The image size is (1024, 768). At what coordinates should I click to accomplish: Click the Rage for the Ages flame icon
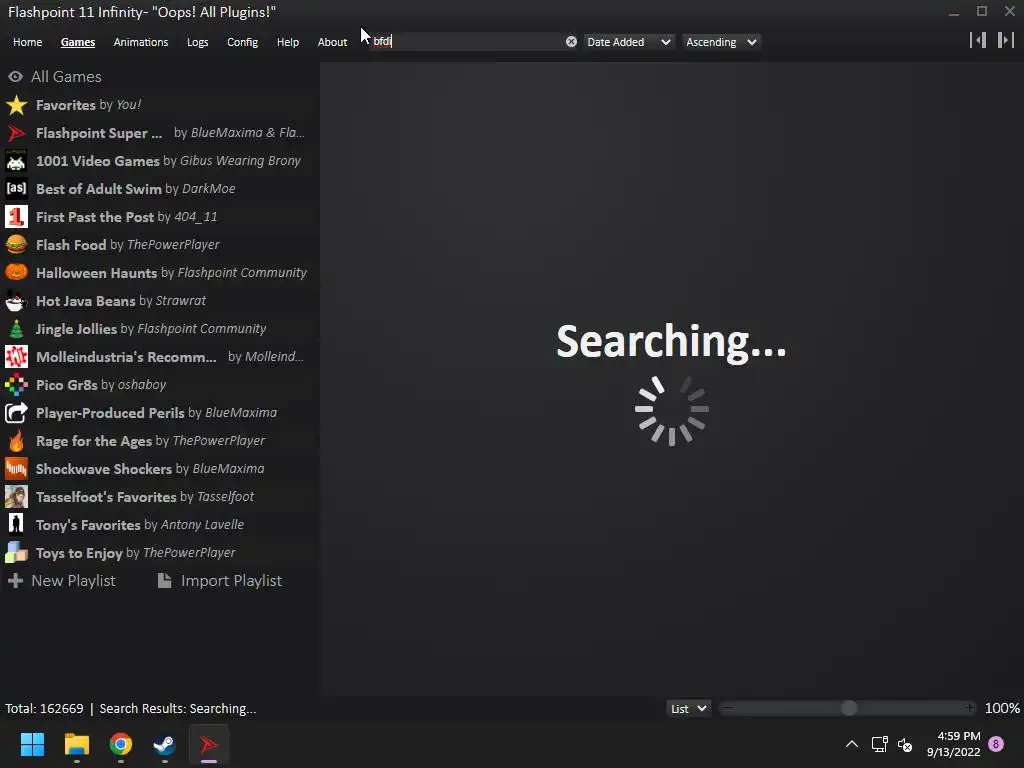[16, 441]
